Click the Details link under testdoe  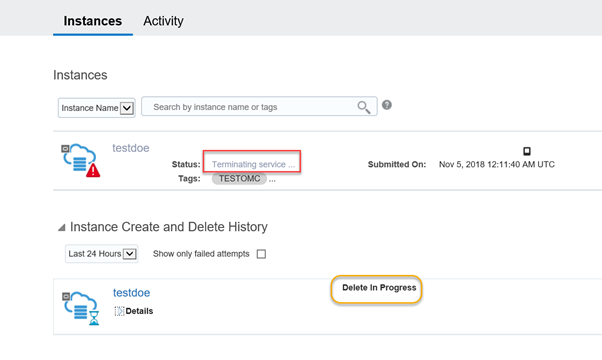[139, 311]
